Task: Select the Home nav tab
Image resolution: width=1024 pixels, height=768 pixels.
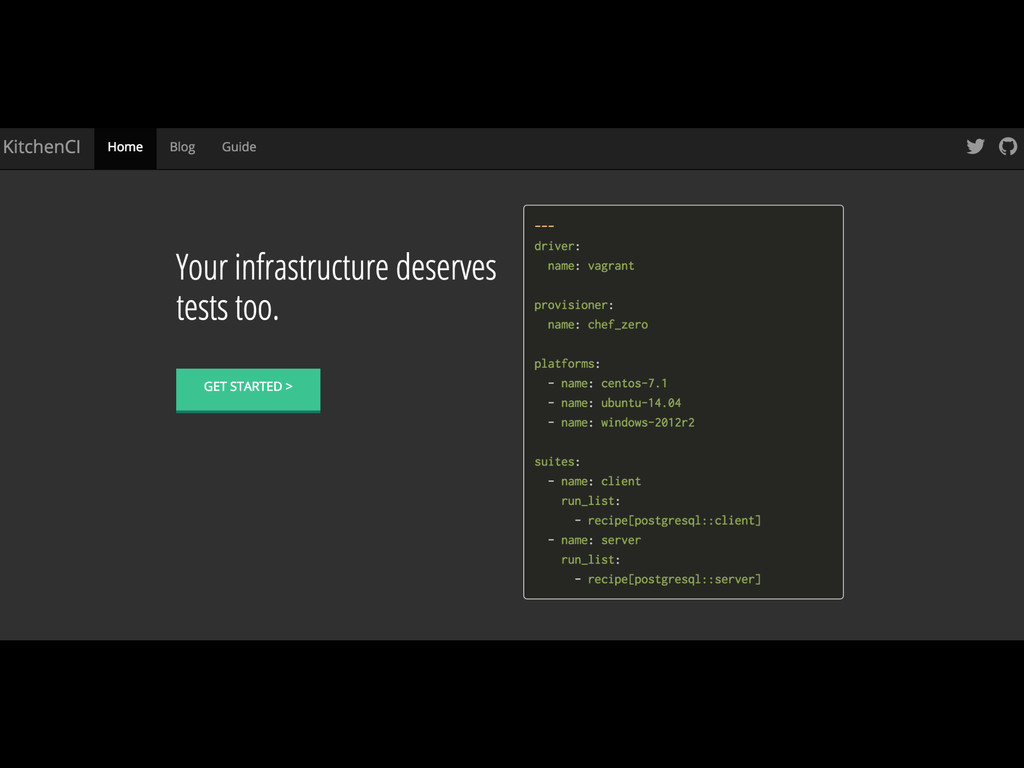Action: 125,148
